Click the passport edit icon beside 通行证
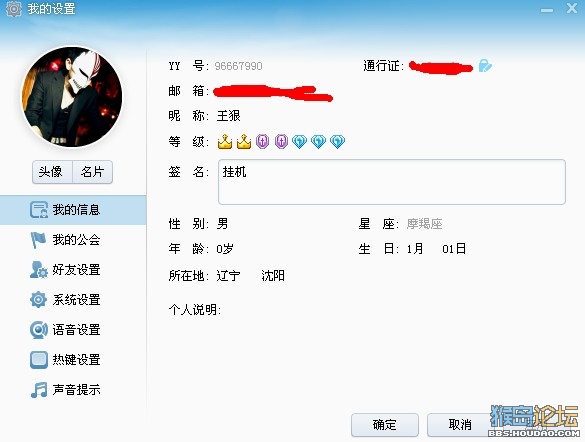The image size is (585, 442). (x=485, y=66)
